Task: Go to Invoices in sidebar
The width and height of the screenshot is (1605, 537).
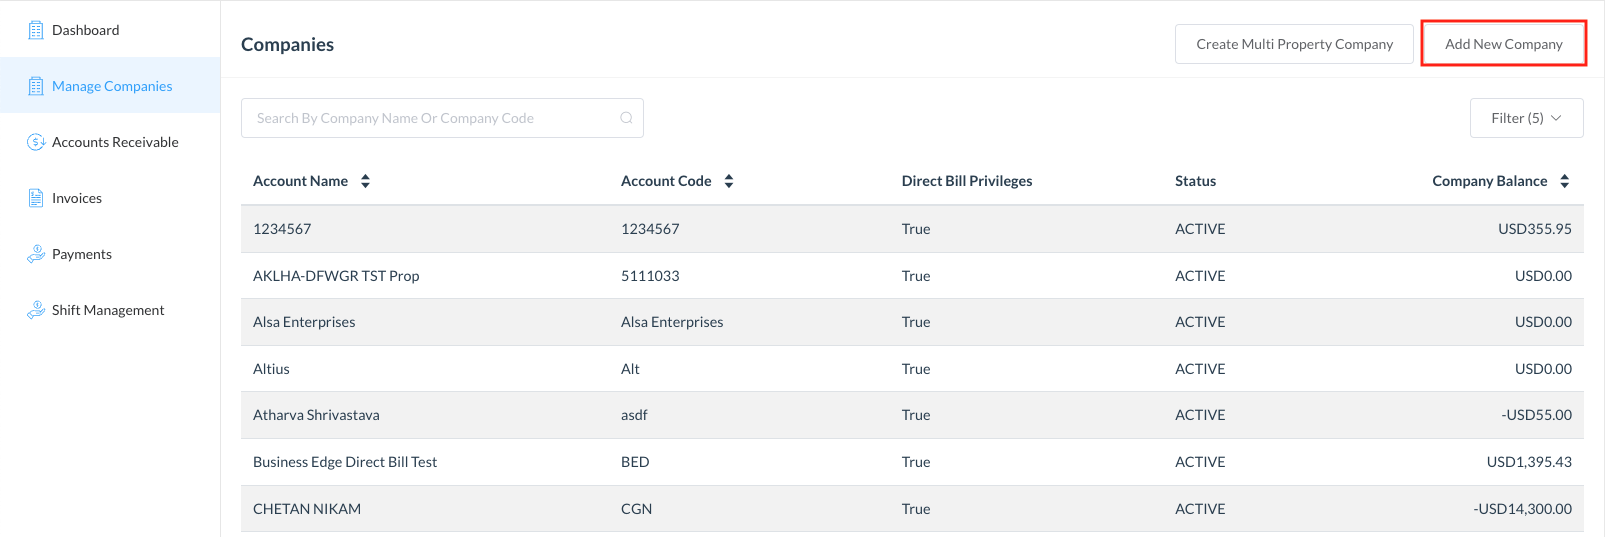Action: tap(77, 198)
